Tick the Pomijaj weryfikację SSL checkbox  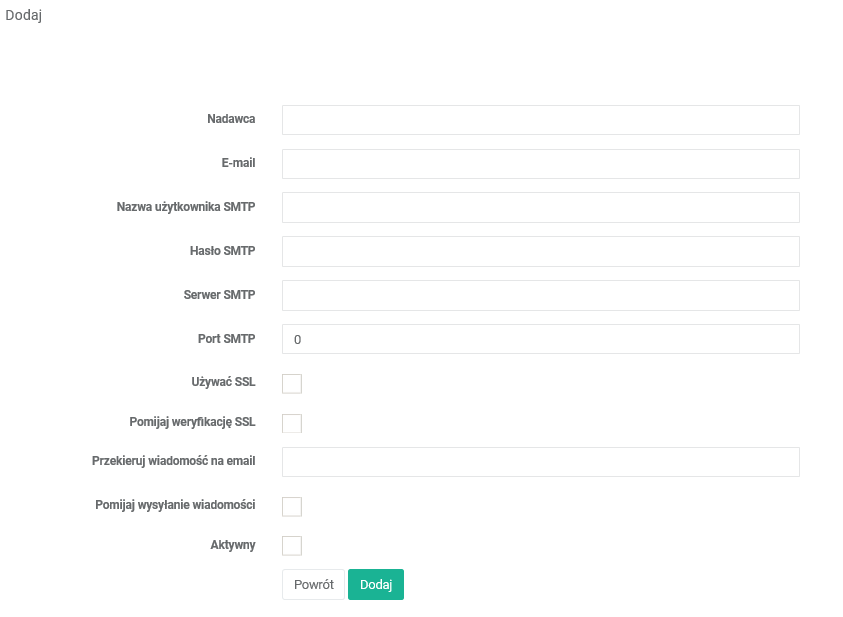pos(292,423)
